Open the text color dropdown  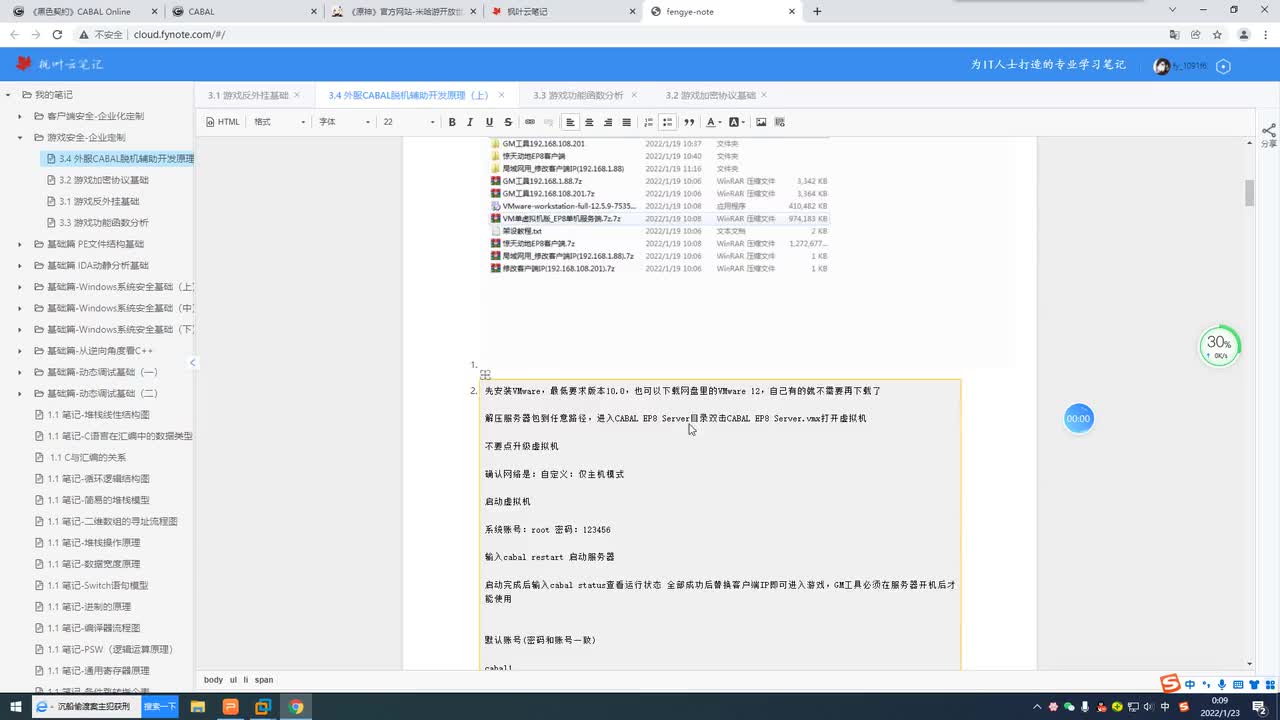(713, 122)
